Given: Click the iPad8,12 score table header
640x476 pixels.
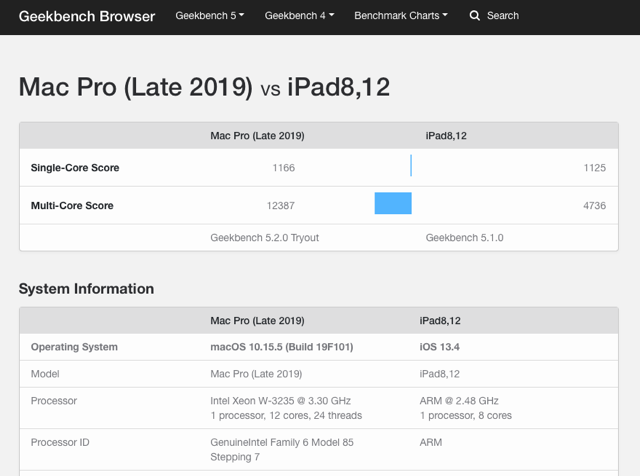Looking at the screenshot, I should 446,136.
